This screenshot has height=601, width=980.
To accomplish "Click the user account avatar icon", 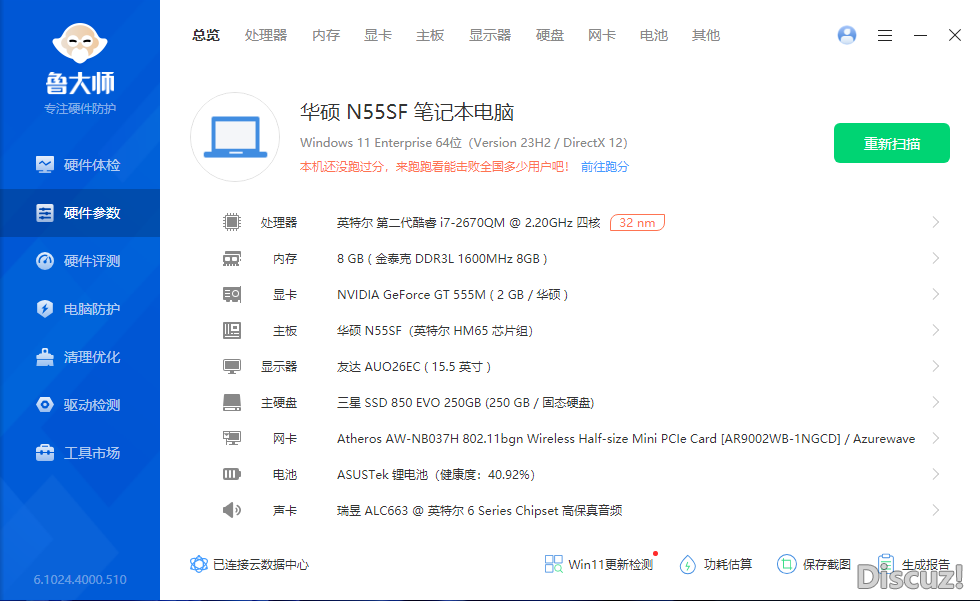I will [x=847, y=35].
